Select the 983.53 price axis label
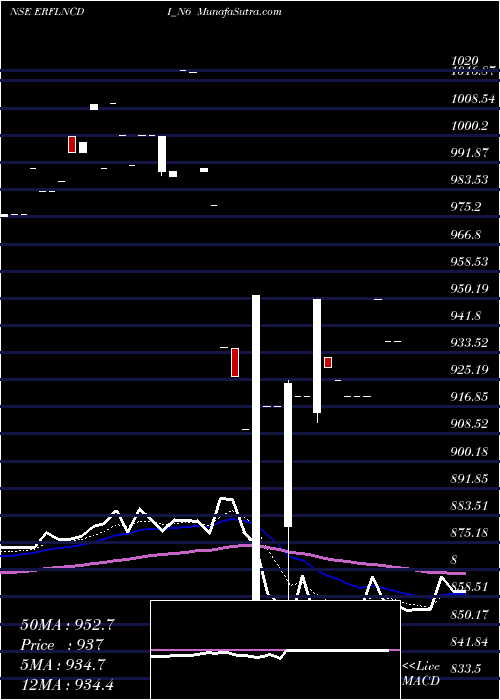 pyautogui.click(x=469, y=180)
